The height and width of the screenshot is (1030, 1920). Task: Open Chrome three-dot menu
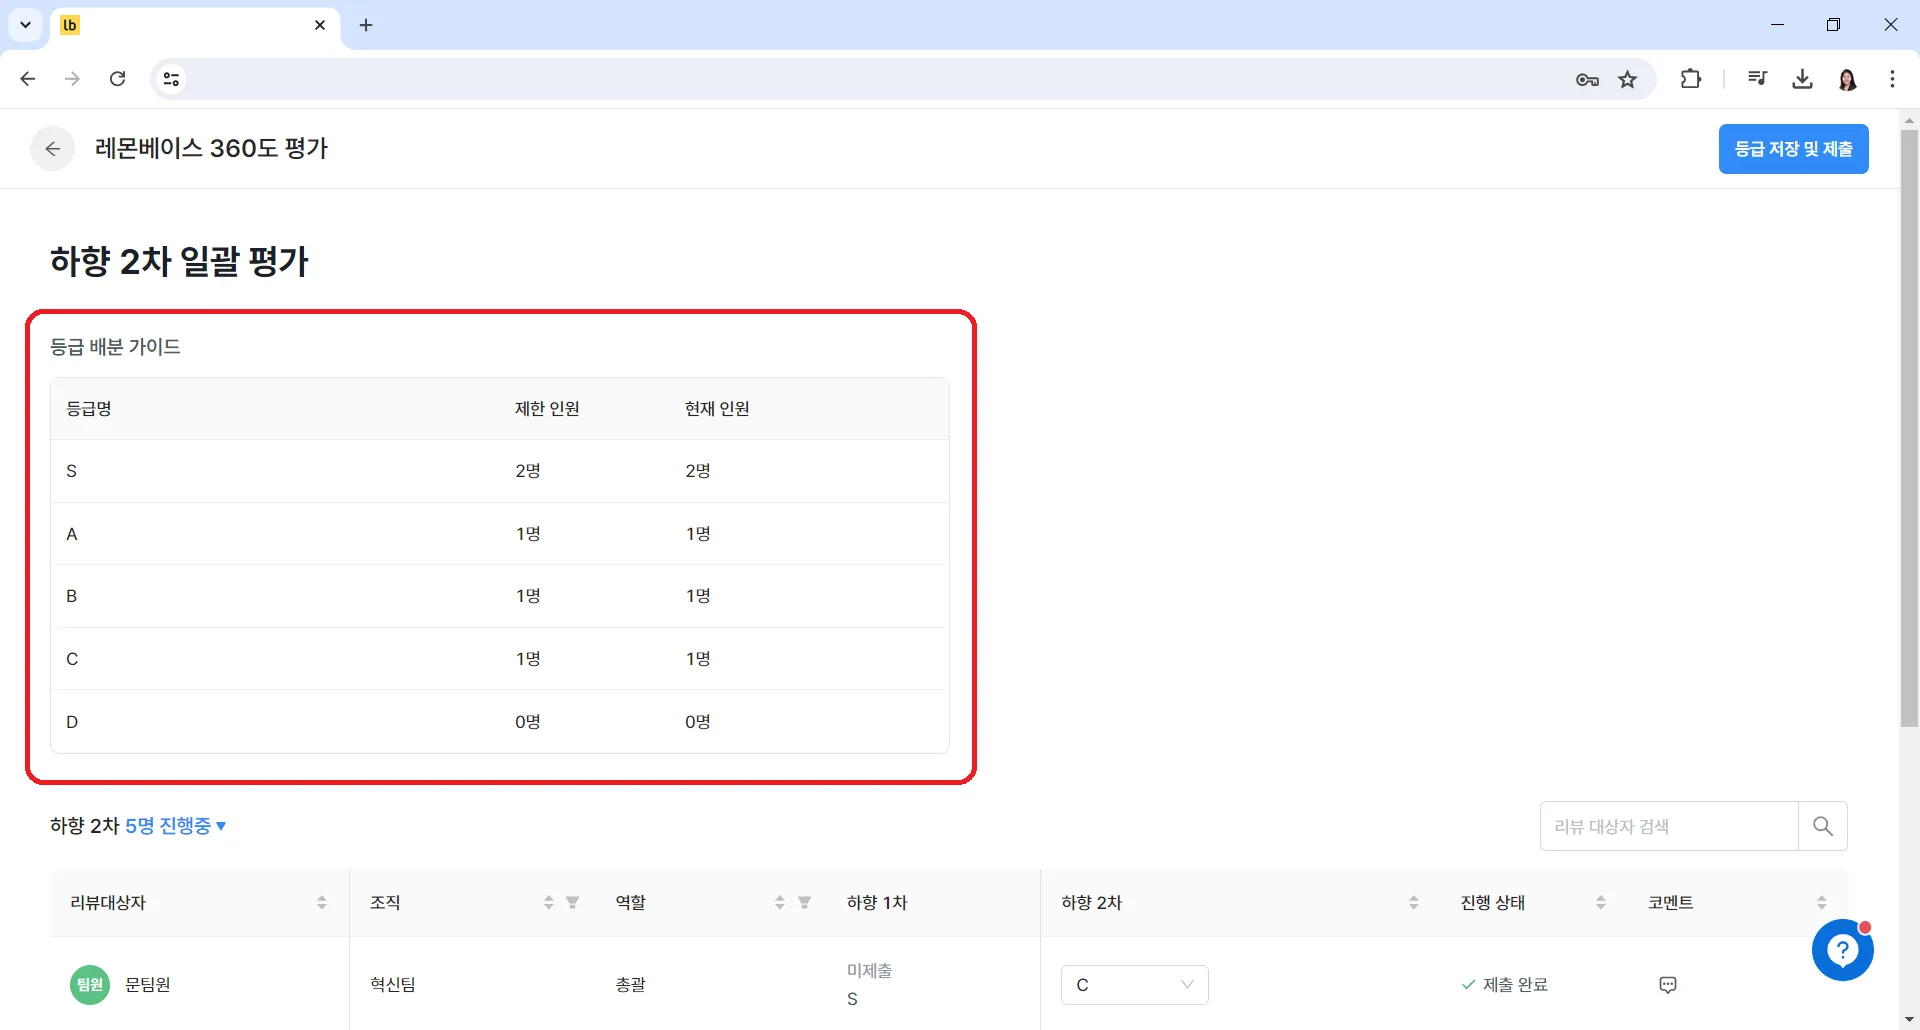[1892, 79]
